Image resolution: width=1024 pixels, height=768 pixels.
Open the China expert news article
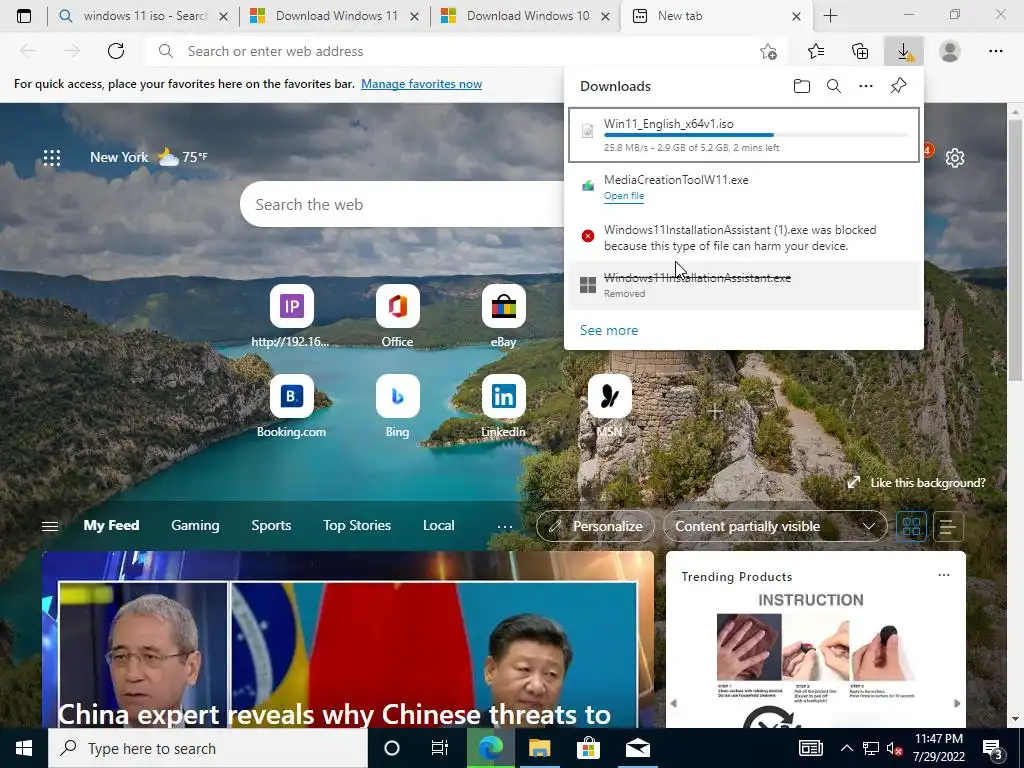347,640
